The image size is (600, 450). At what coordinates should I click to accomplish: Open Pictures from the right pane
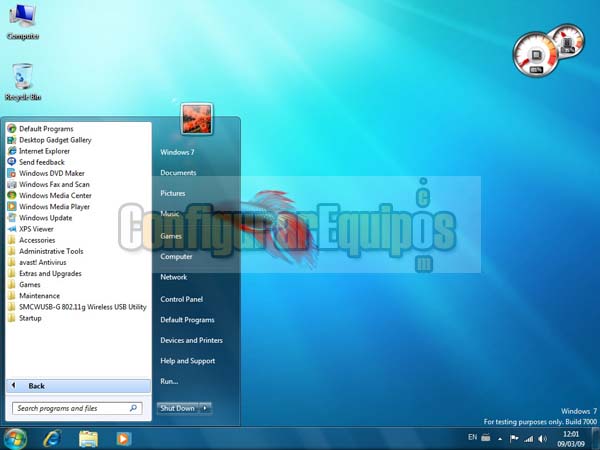pyautogui.click(x=173, y=193)
